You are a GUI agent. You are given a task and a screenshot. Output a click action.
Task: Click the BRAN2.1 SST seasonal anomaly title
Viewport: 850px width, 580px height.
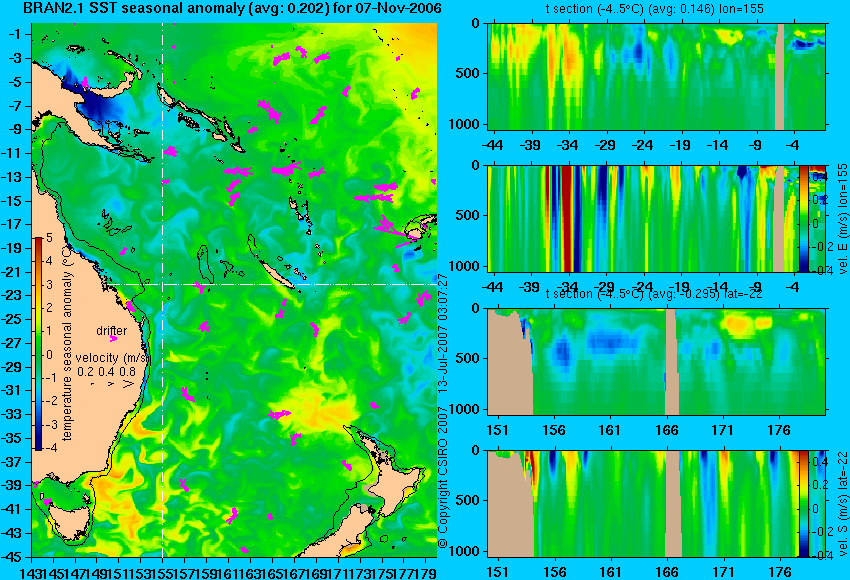(x=233, y=8)
